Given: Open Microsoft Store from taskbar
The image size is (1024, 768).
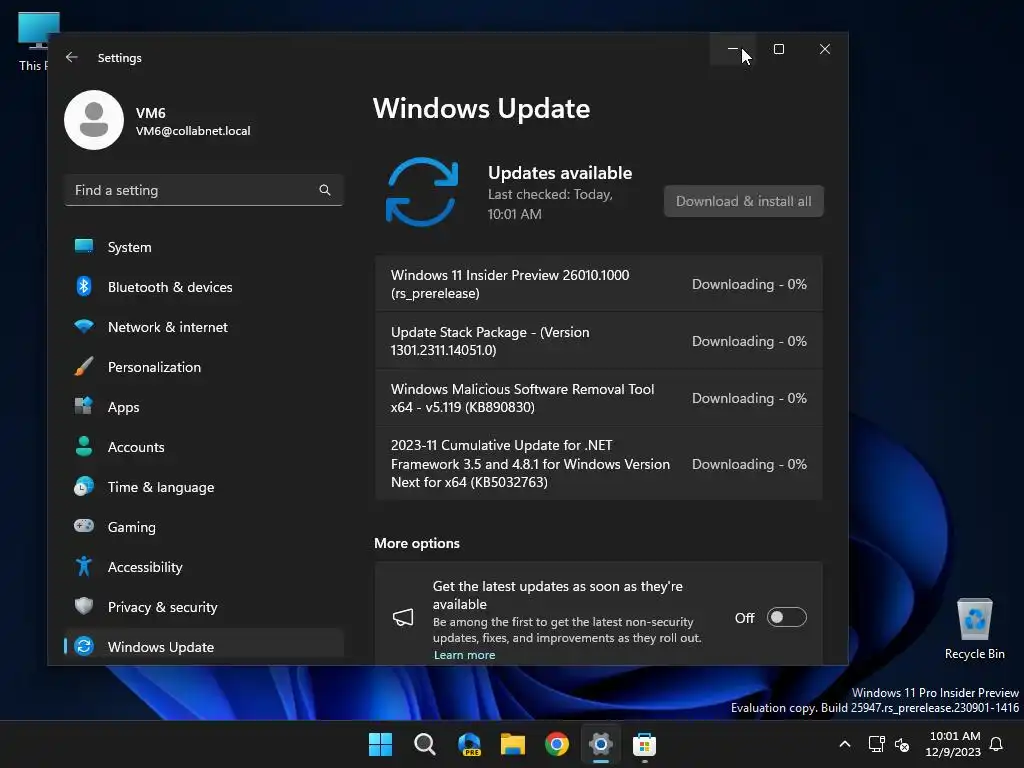Looking at the screenshot, I should point(644,744).
